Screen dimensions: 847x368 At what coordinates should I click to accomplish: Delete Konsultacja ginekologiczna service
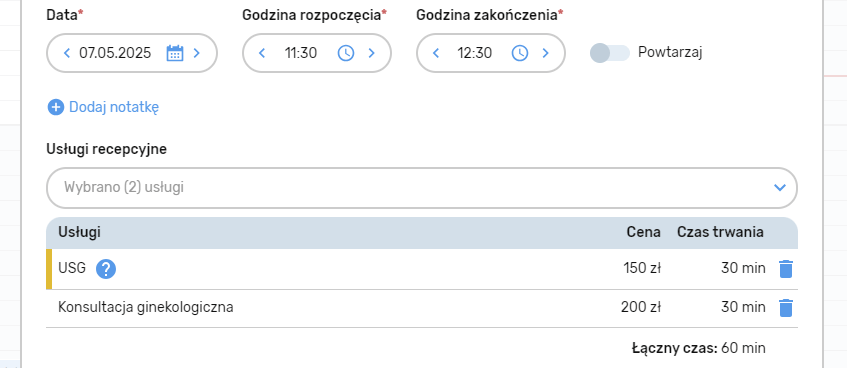click(x=786, y=308)
